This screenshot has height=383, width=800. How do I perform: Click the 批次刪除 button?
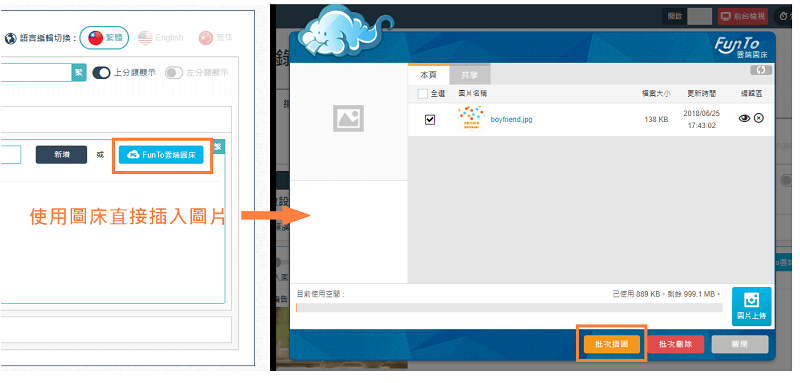[x=676, y=344]
